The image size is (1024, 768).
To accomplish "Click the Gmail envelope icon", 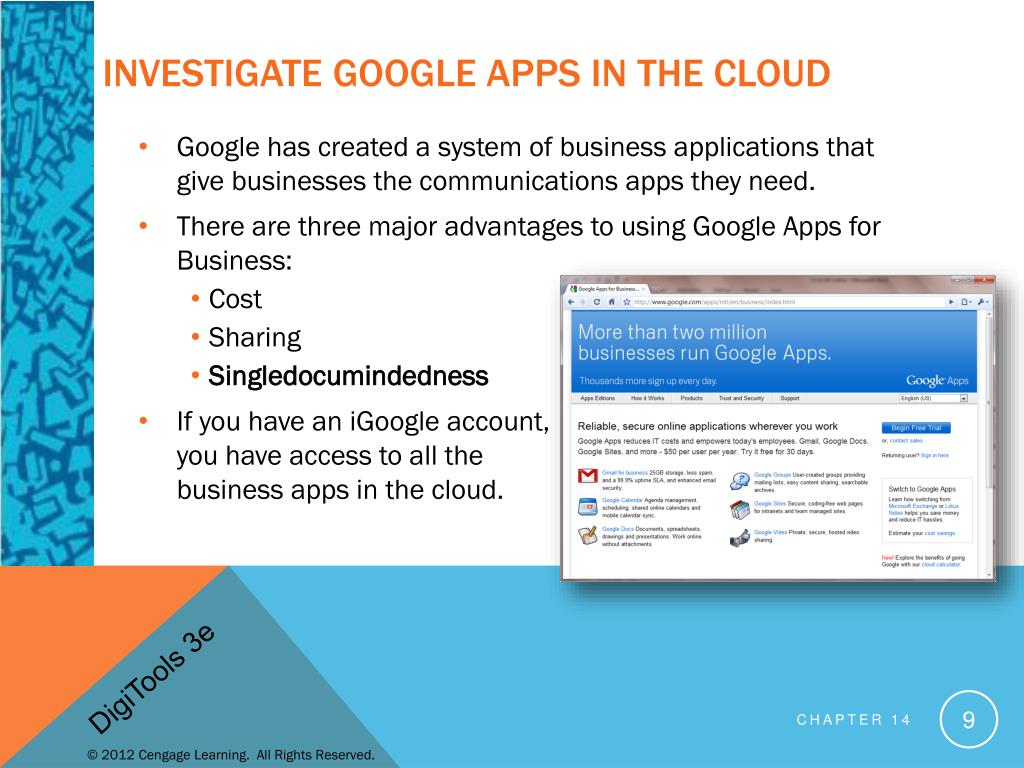I will click(x=588, y=476).
